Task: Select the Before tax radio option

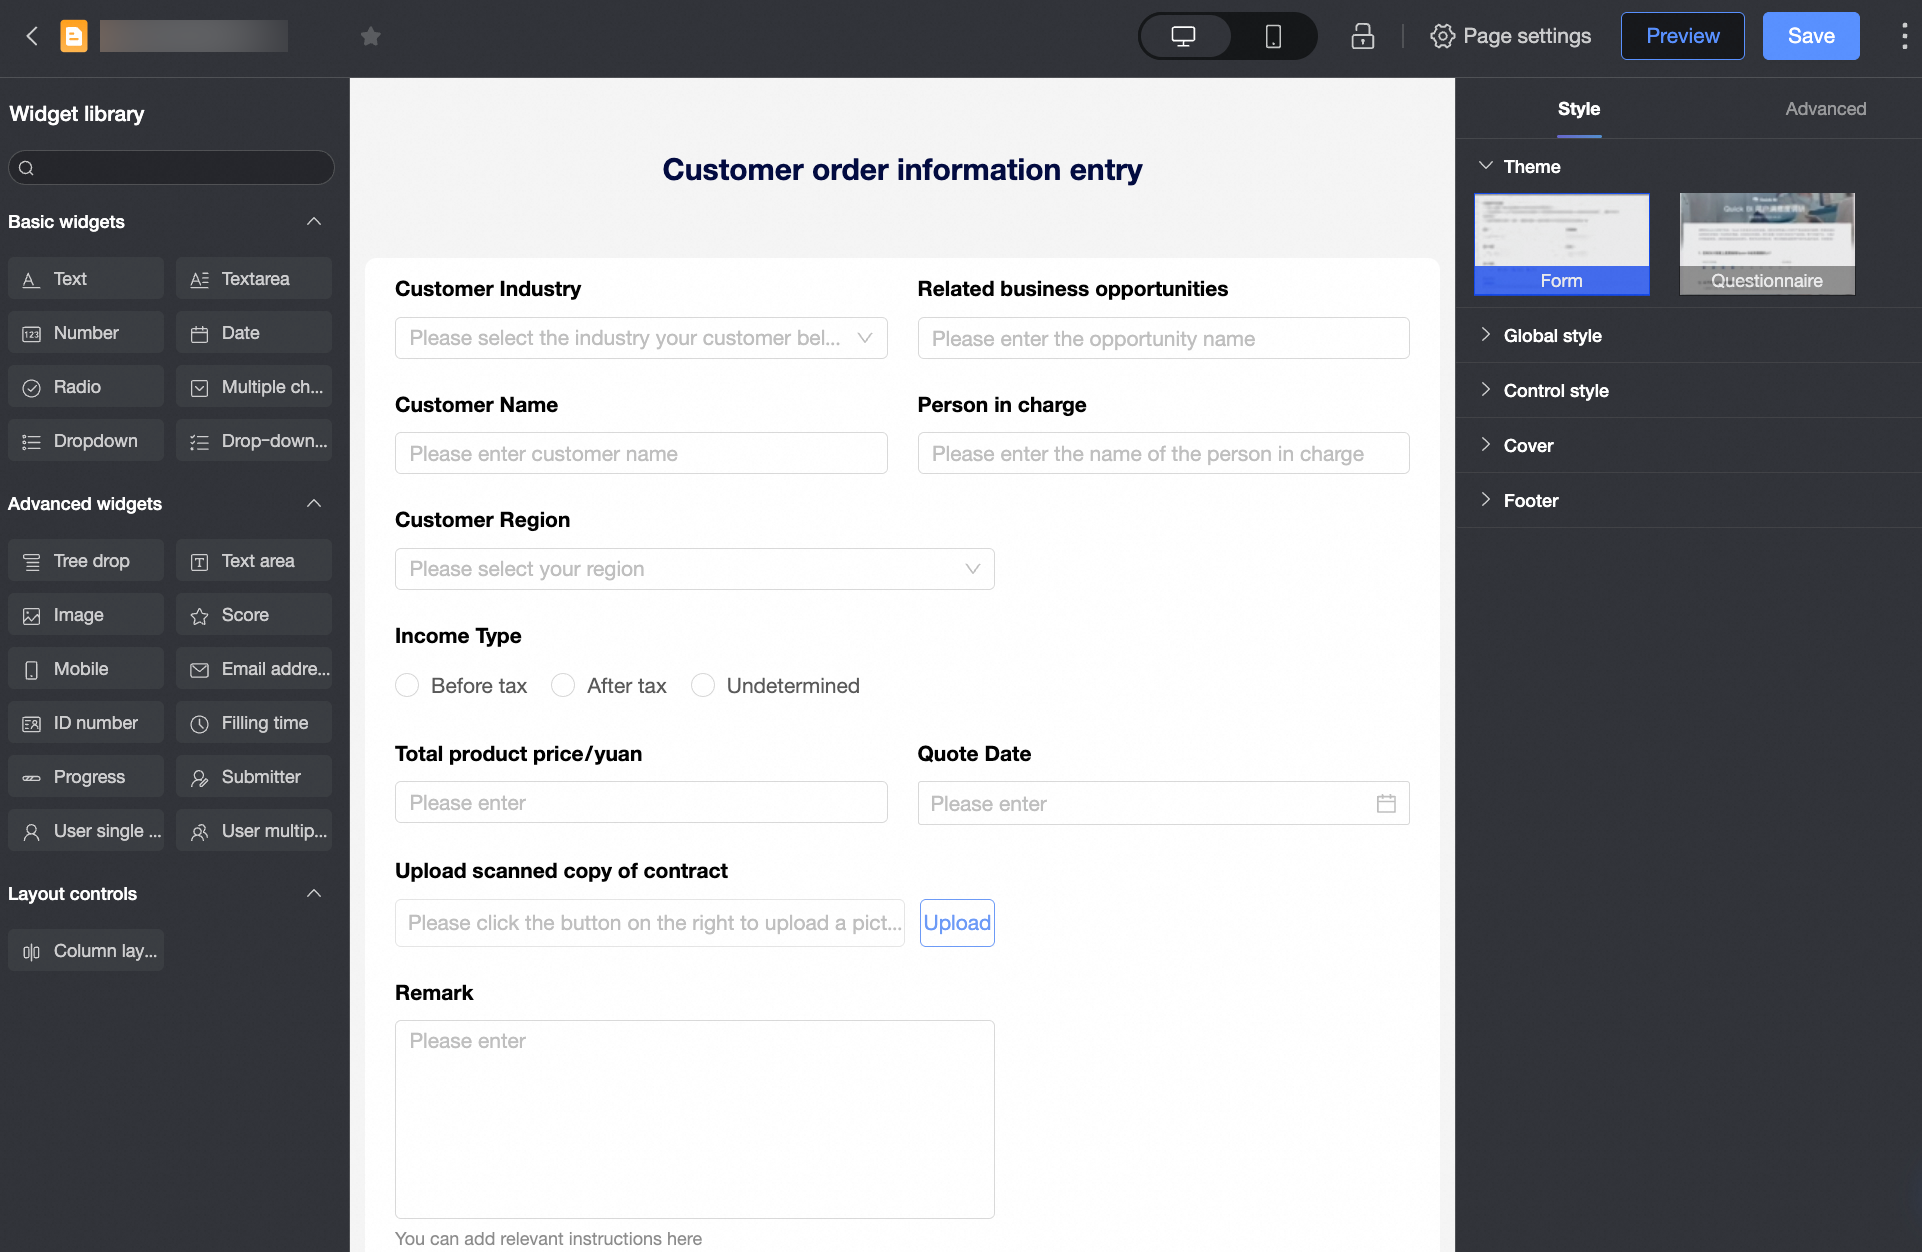Action: (407, 685)
